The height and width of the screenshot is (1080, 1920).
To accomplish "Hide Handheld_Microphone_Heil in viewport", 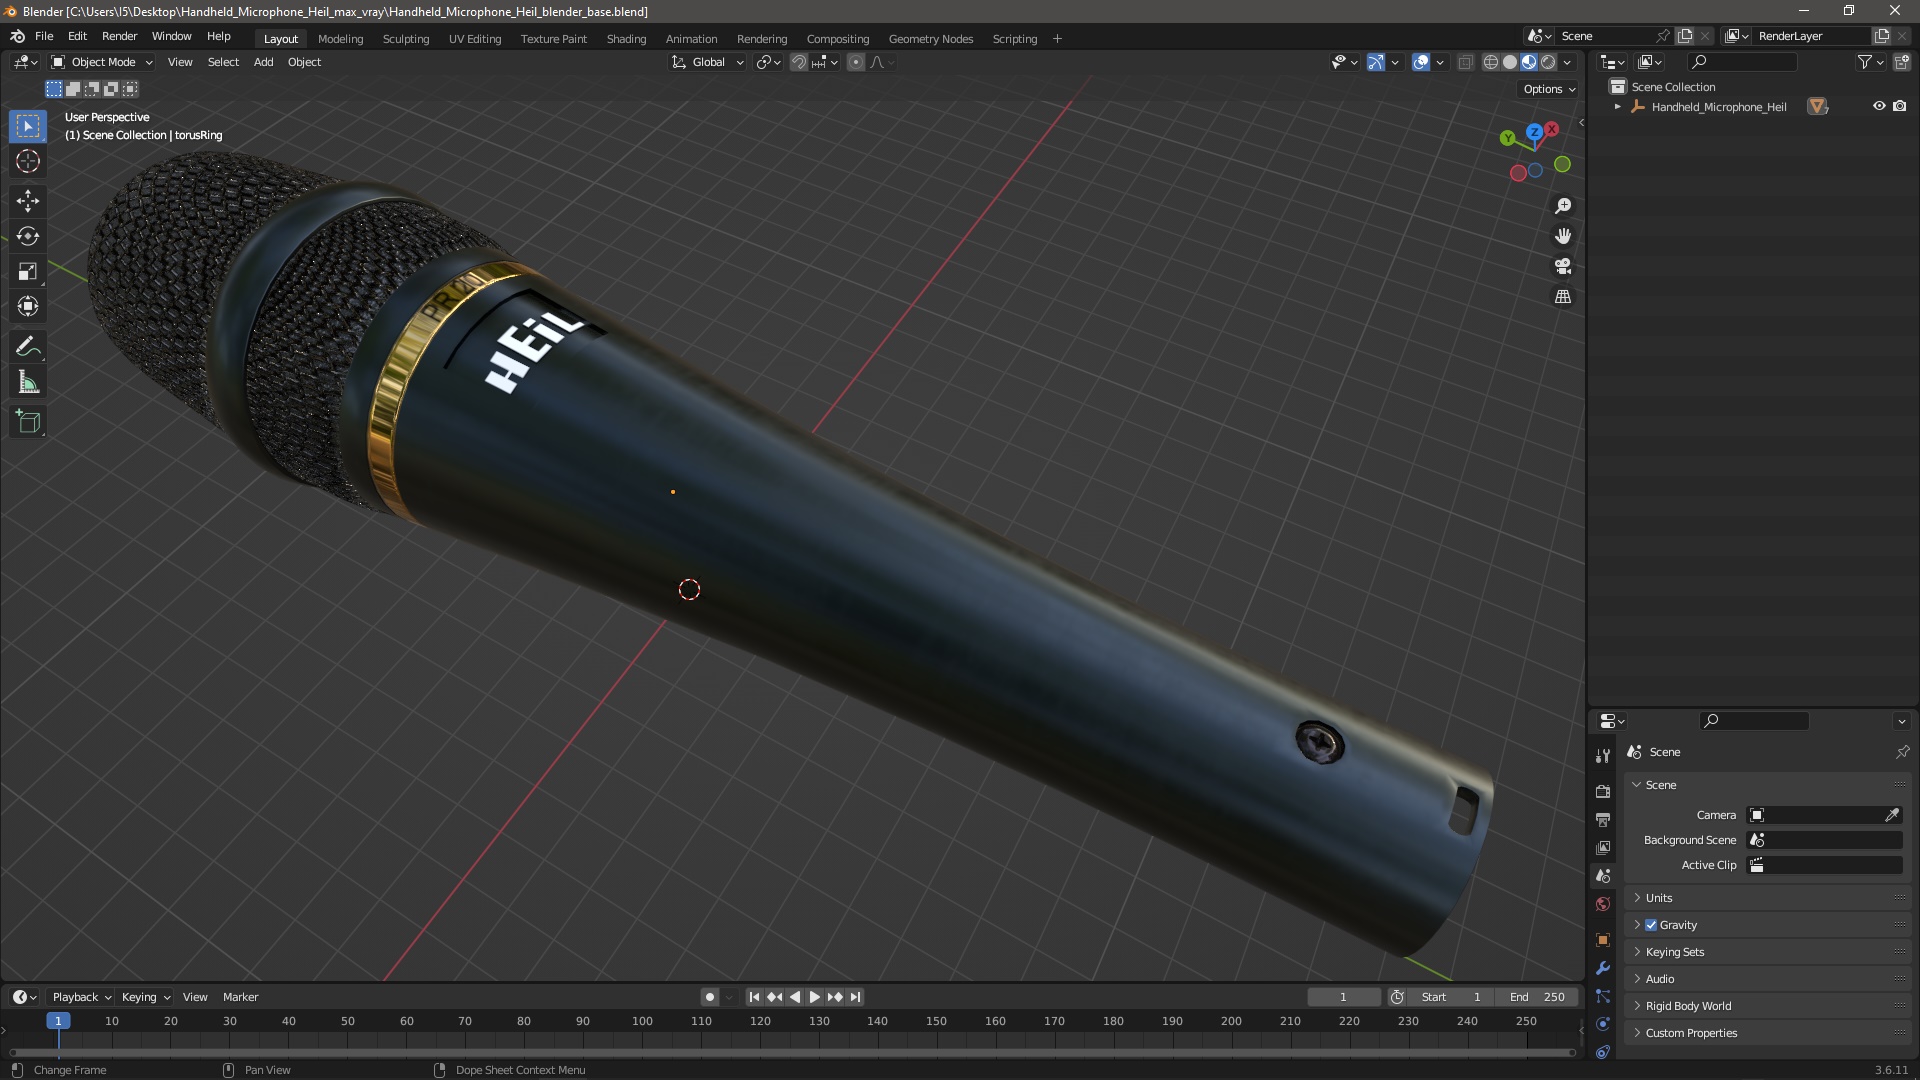I will click(x=1879, y=106).
